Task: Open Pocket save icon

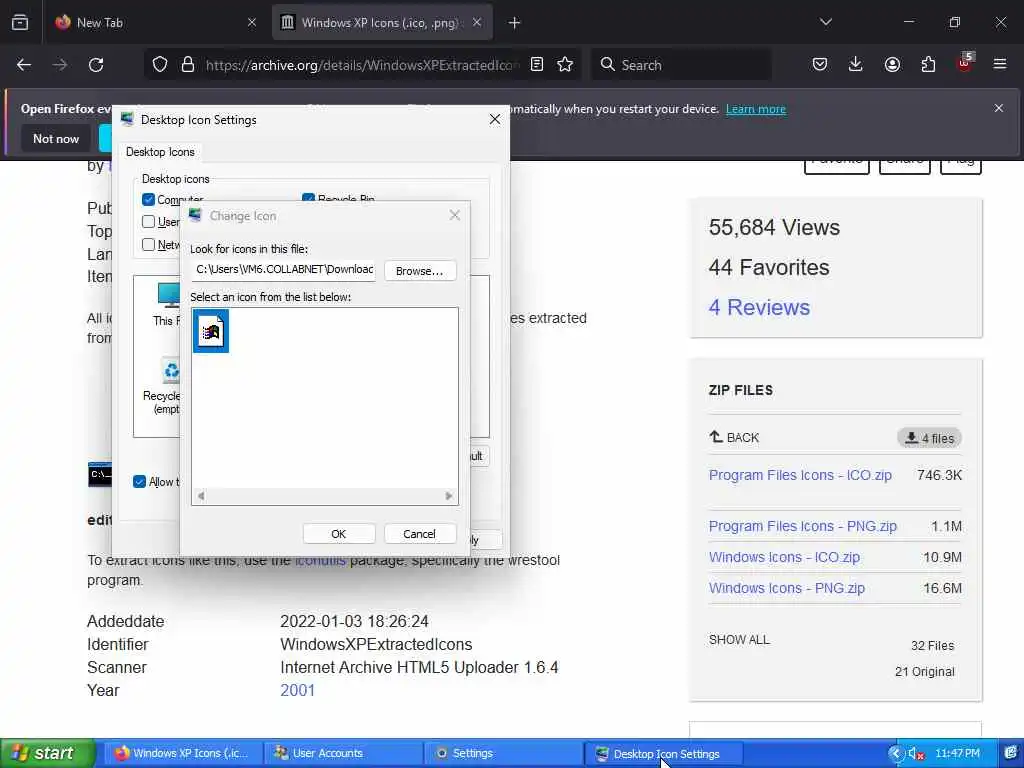Action: point(820,64)
